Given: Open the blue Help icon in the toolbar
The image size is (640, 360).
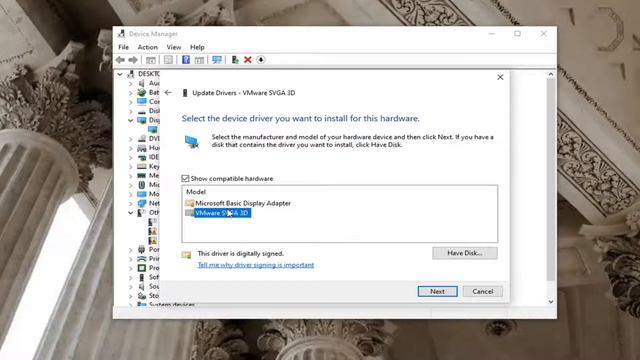Looking at the screenshot, I should pos(186,60).
